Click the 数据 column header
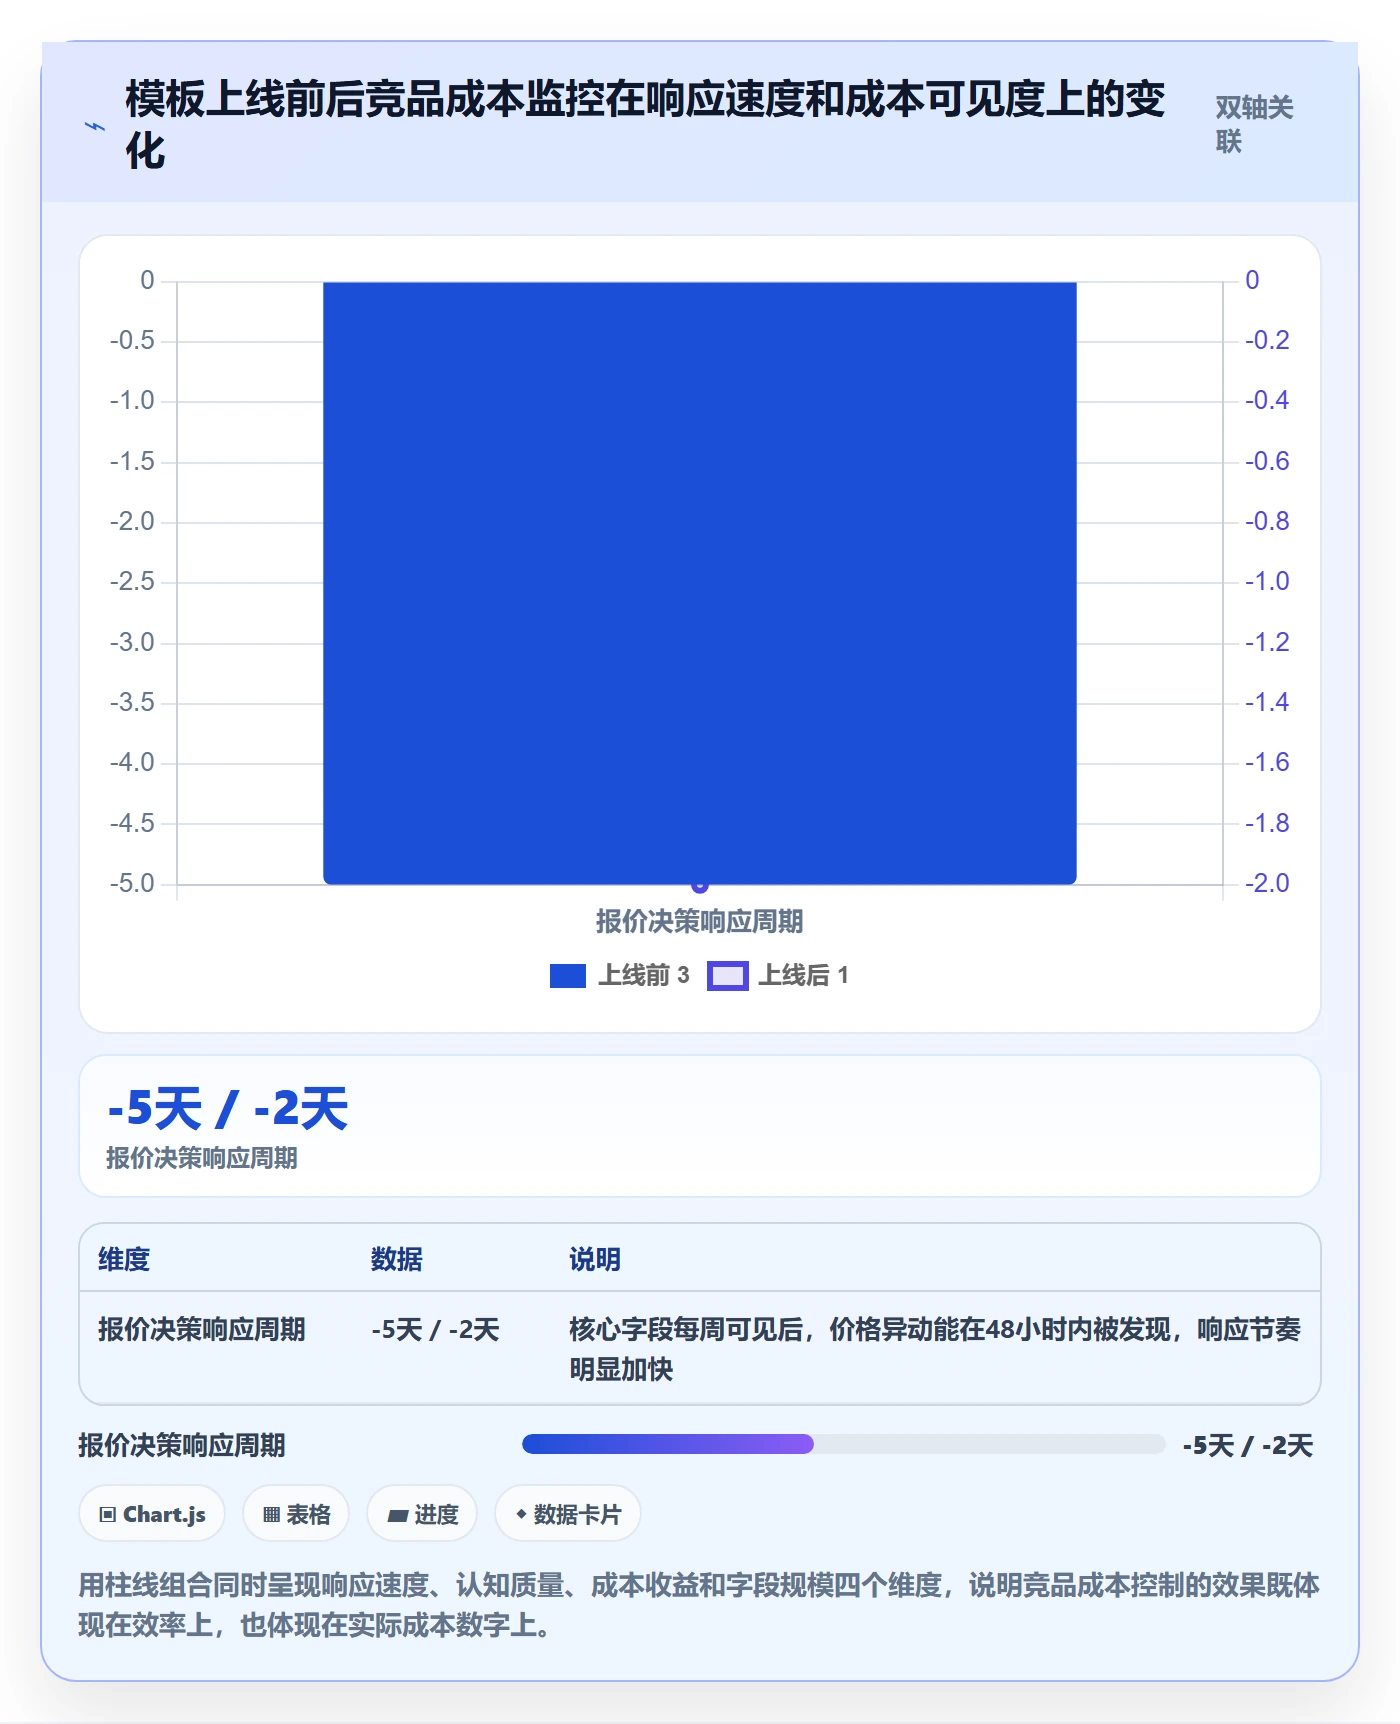1400x1724 pixels. (x=396, y=1259)
